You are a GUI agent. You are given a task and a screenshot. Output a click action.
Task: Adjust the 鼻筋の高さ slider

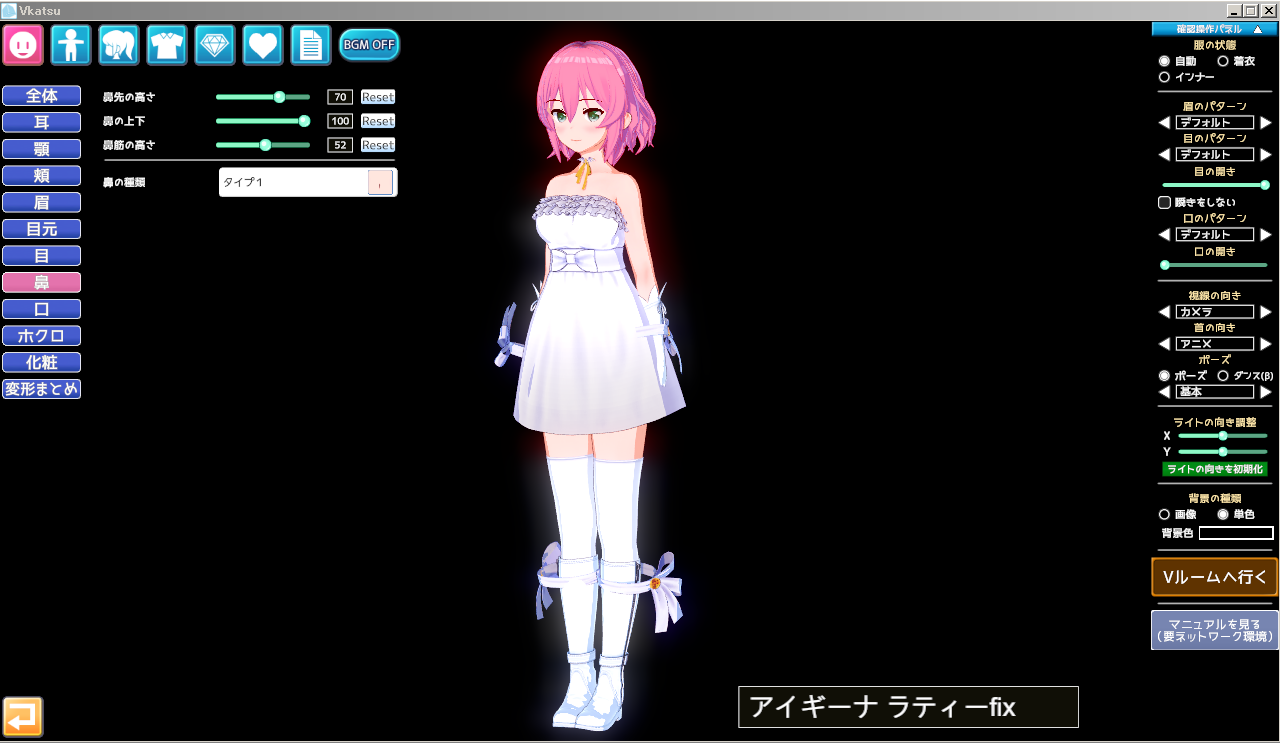265,145
